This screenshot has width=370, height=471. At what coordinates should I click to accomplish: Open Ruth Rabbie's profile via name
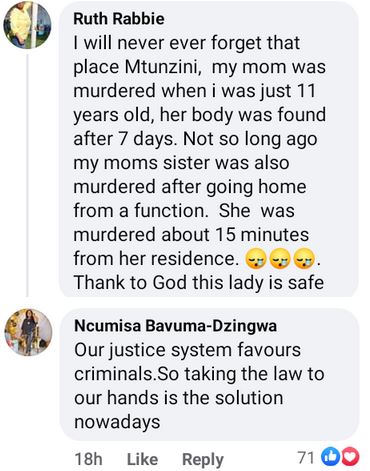pyautogui.click(x=119, y=18)
